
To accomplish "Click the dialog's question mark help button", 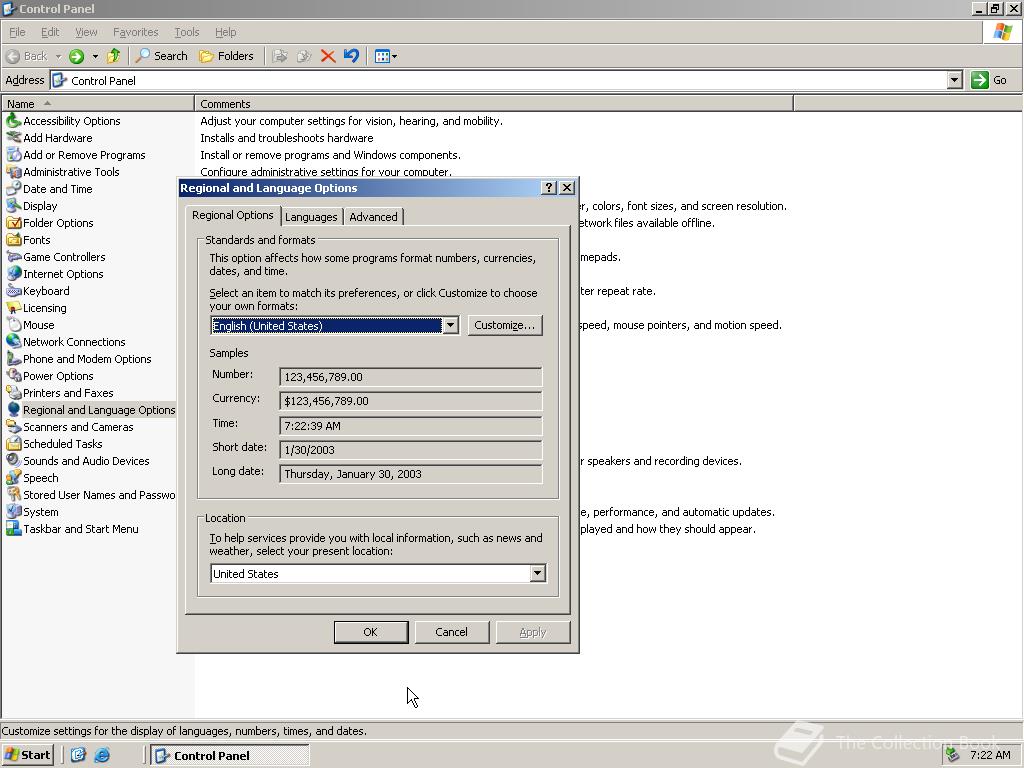I will click(x=549, y=188).
